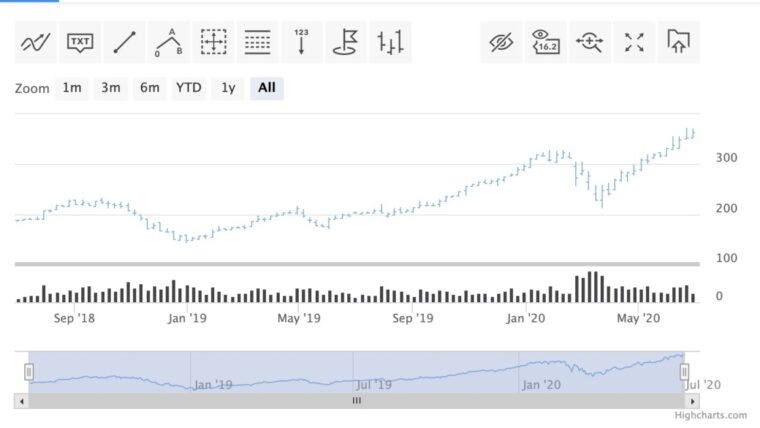This screenshot has height=428, width=760.
Task: Select the line segment drawing tool
Action: tap(124, 42)
